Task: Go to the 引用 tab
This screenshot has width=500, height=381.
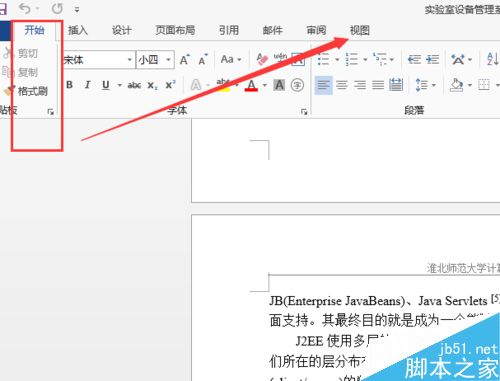Action: click(229, 30)
